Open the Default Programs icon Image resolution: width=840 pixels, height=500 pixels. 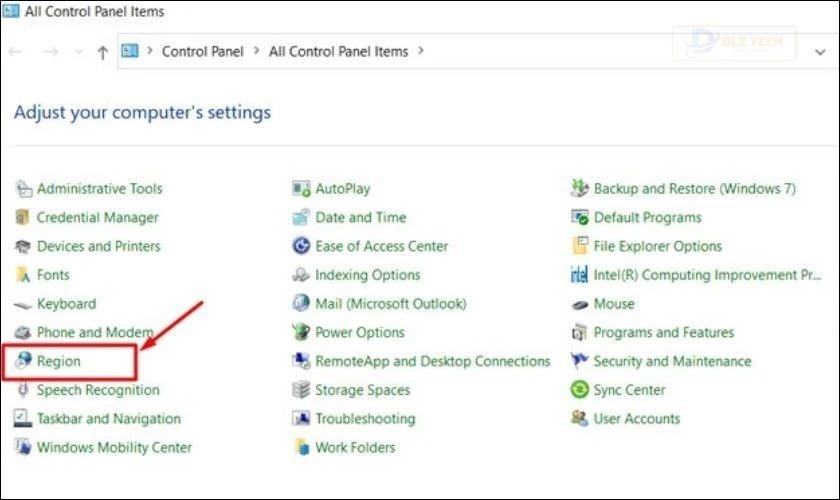click(x=580, y=217)
